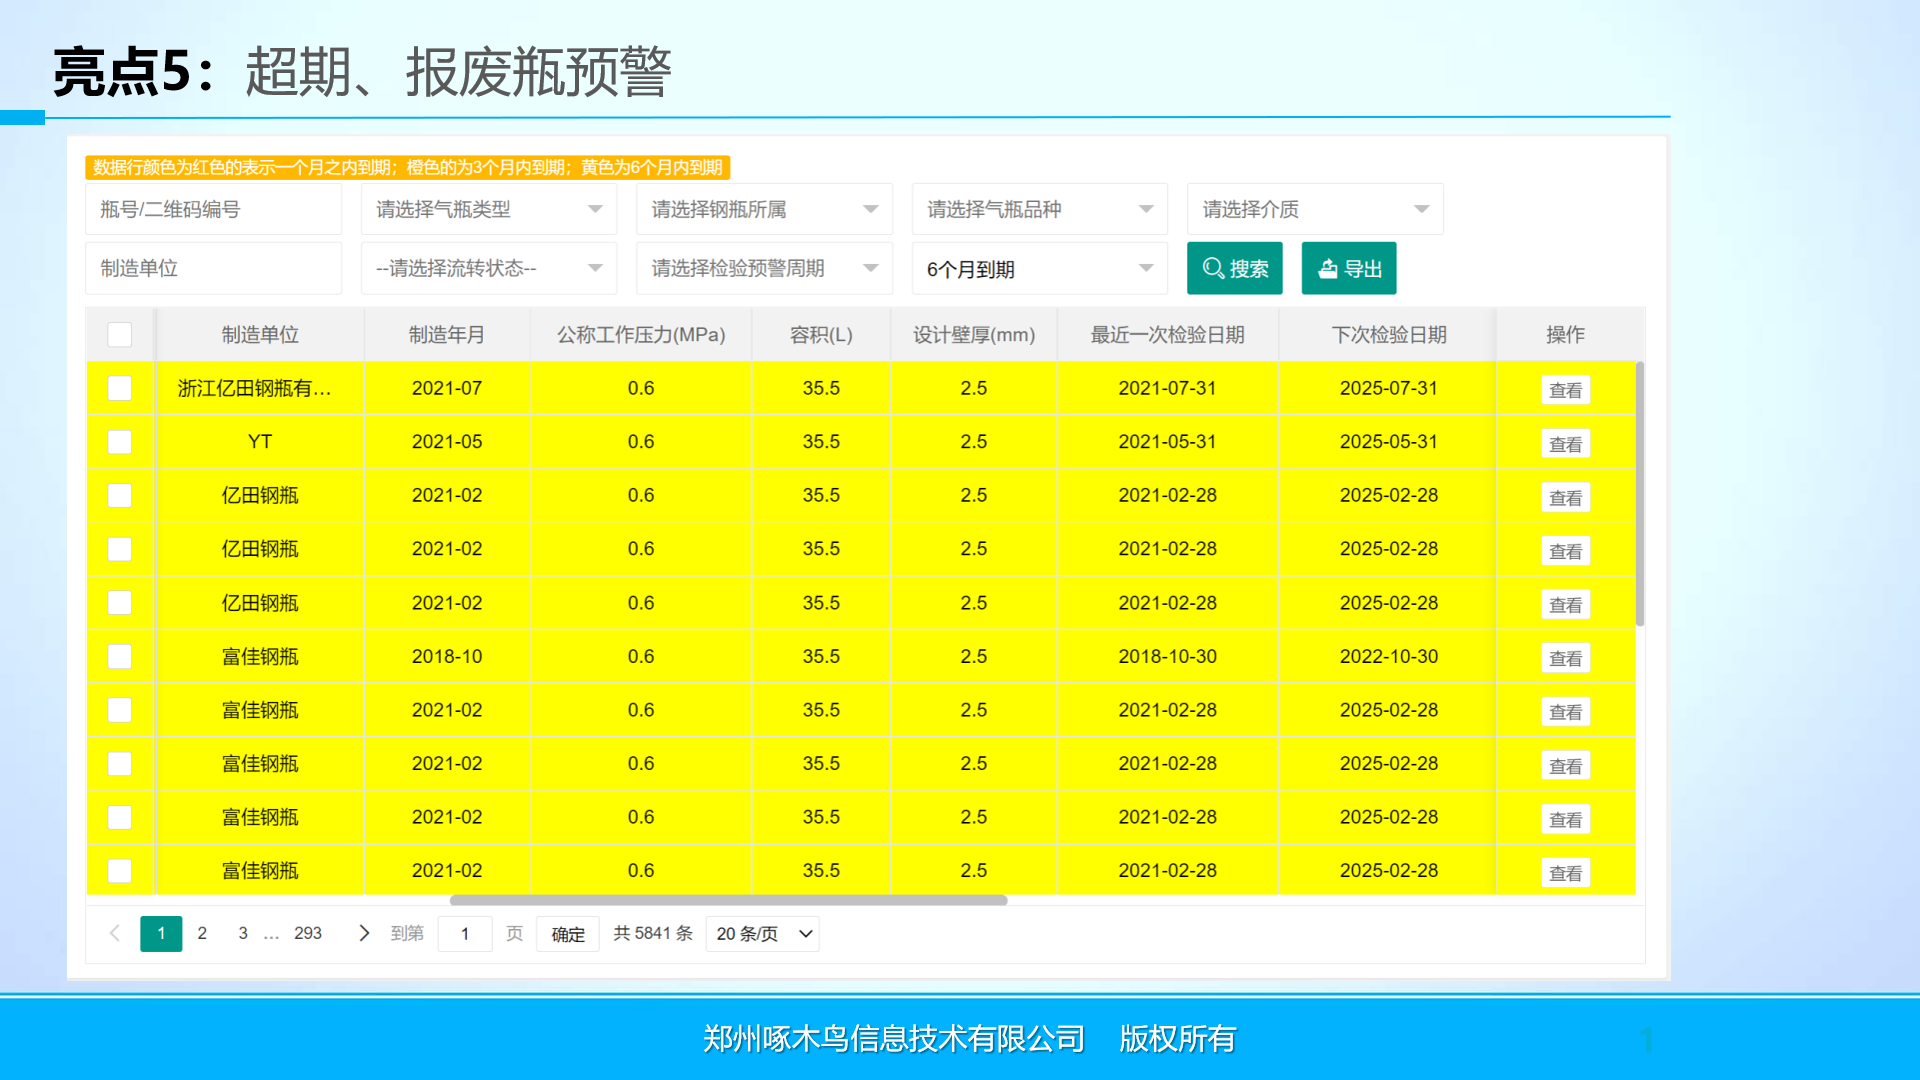Click the horizontal table scrollbar

728,900
